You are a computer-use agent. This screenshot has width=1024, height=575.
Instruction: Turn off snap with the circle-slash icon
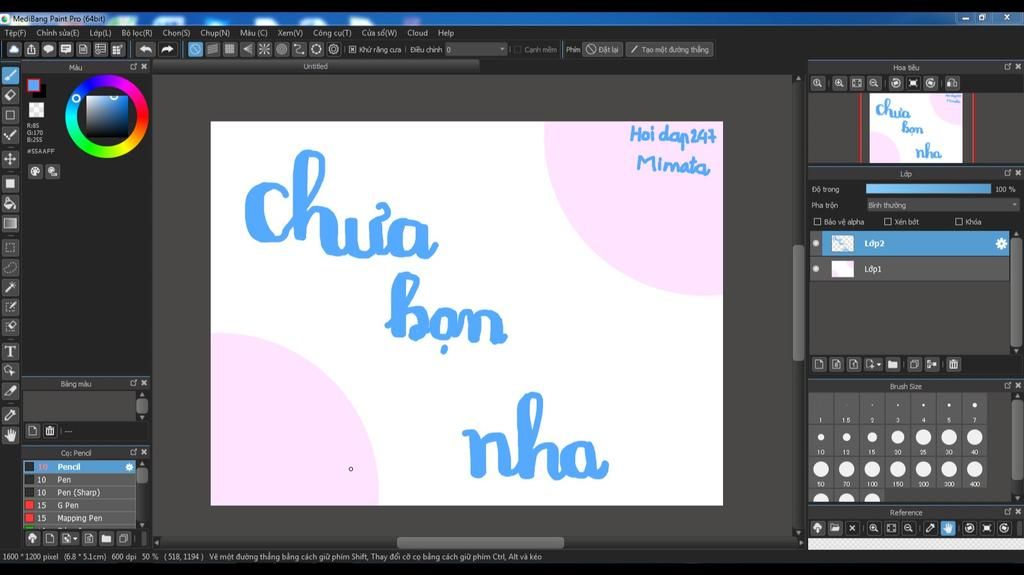tap(195, 50)
